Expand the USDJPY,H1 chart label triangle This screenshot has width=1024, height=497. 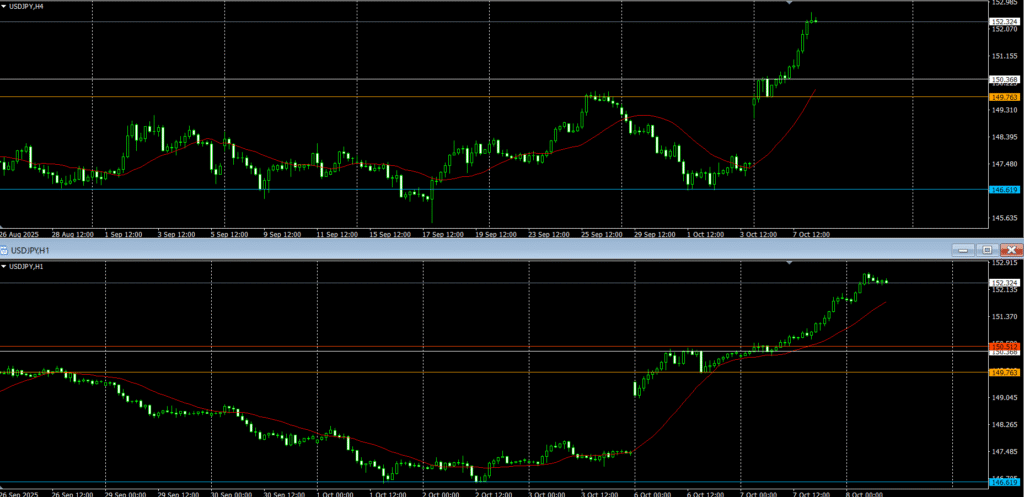pos(4,266)
